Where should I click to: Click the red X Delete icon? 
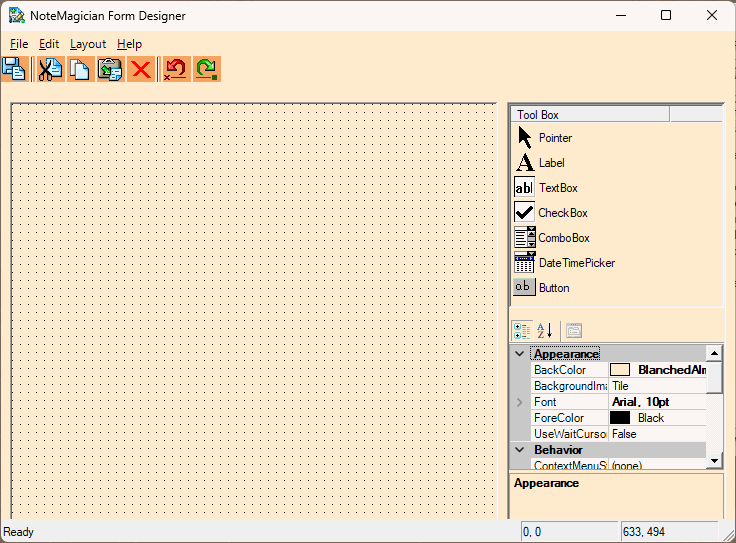(x=141, y=69)
